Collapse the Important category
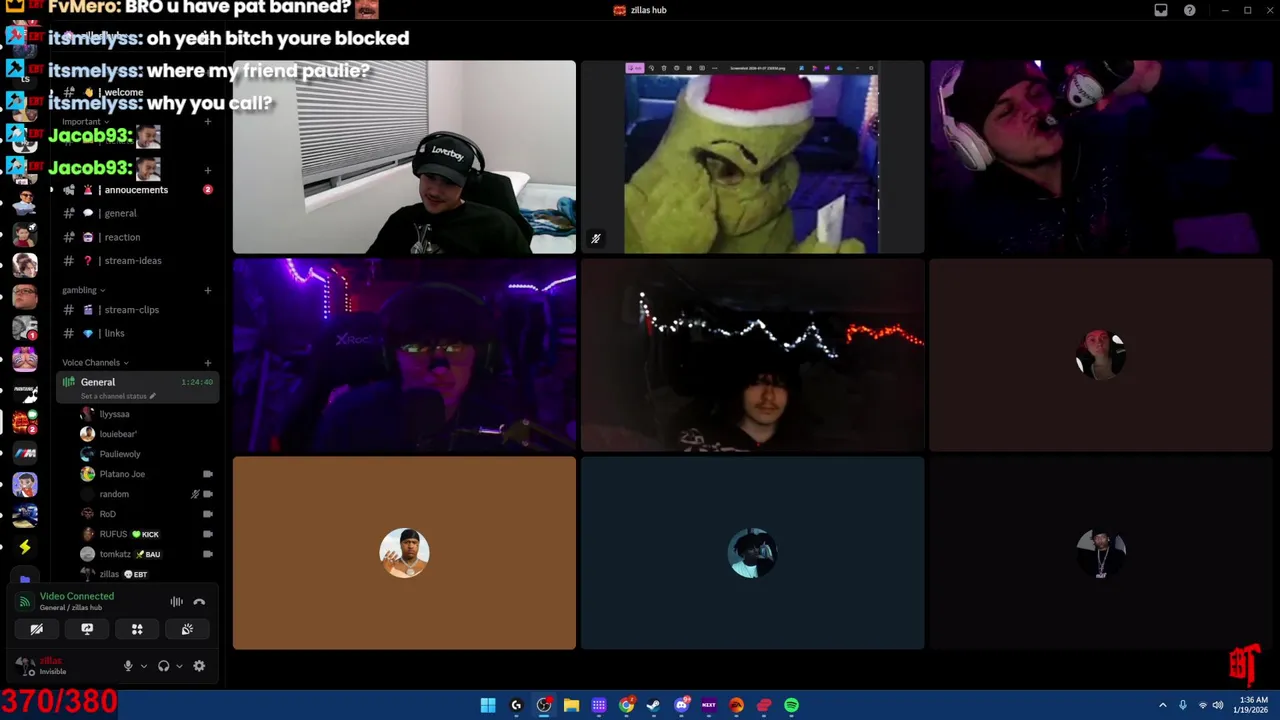1280x720 pixels. pos(85,122)
